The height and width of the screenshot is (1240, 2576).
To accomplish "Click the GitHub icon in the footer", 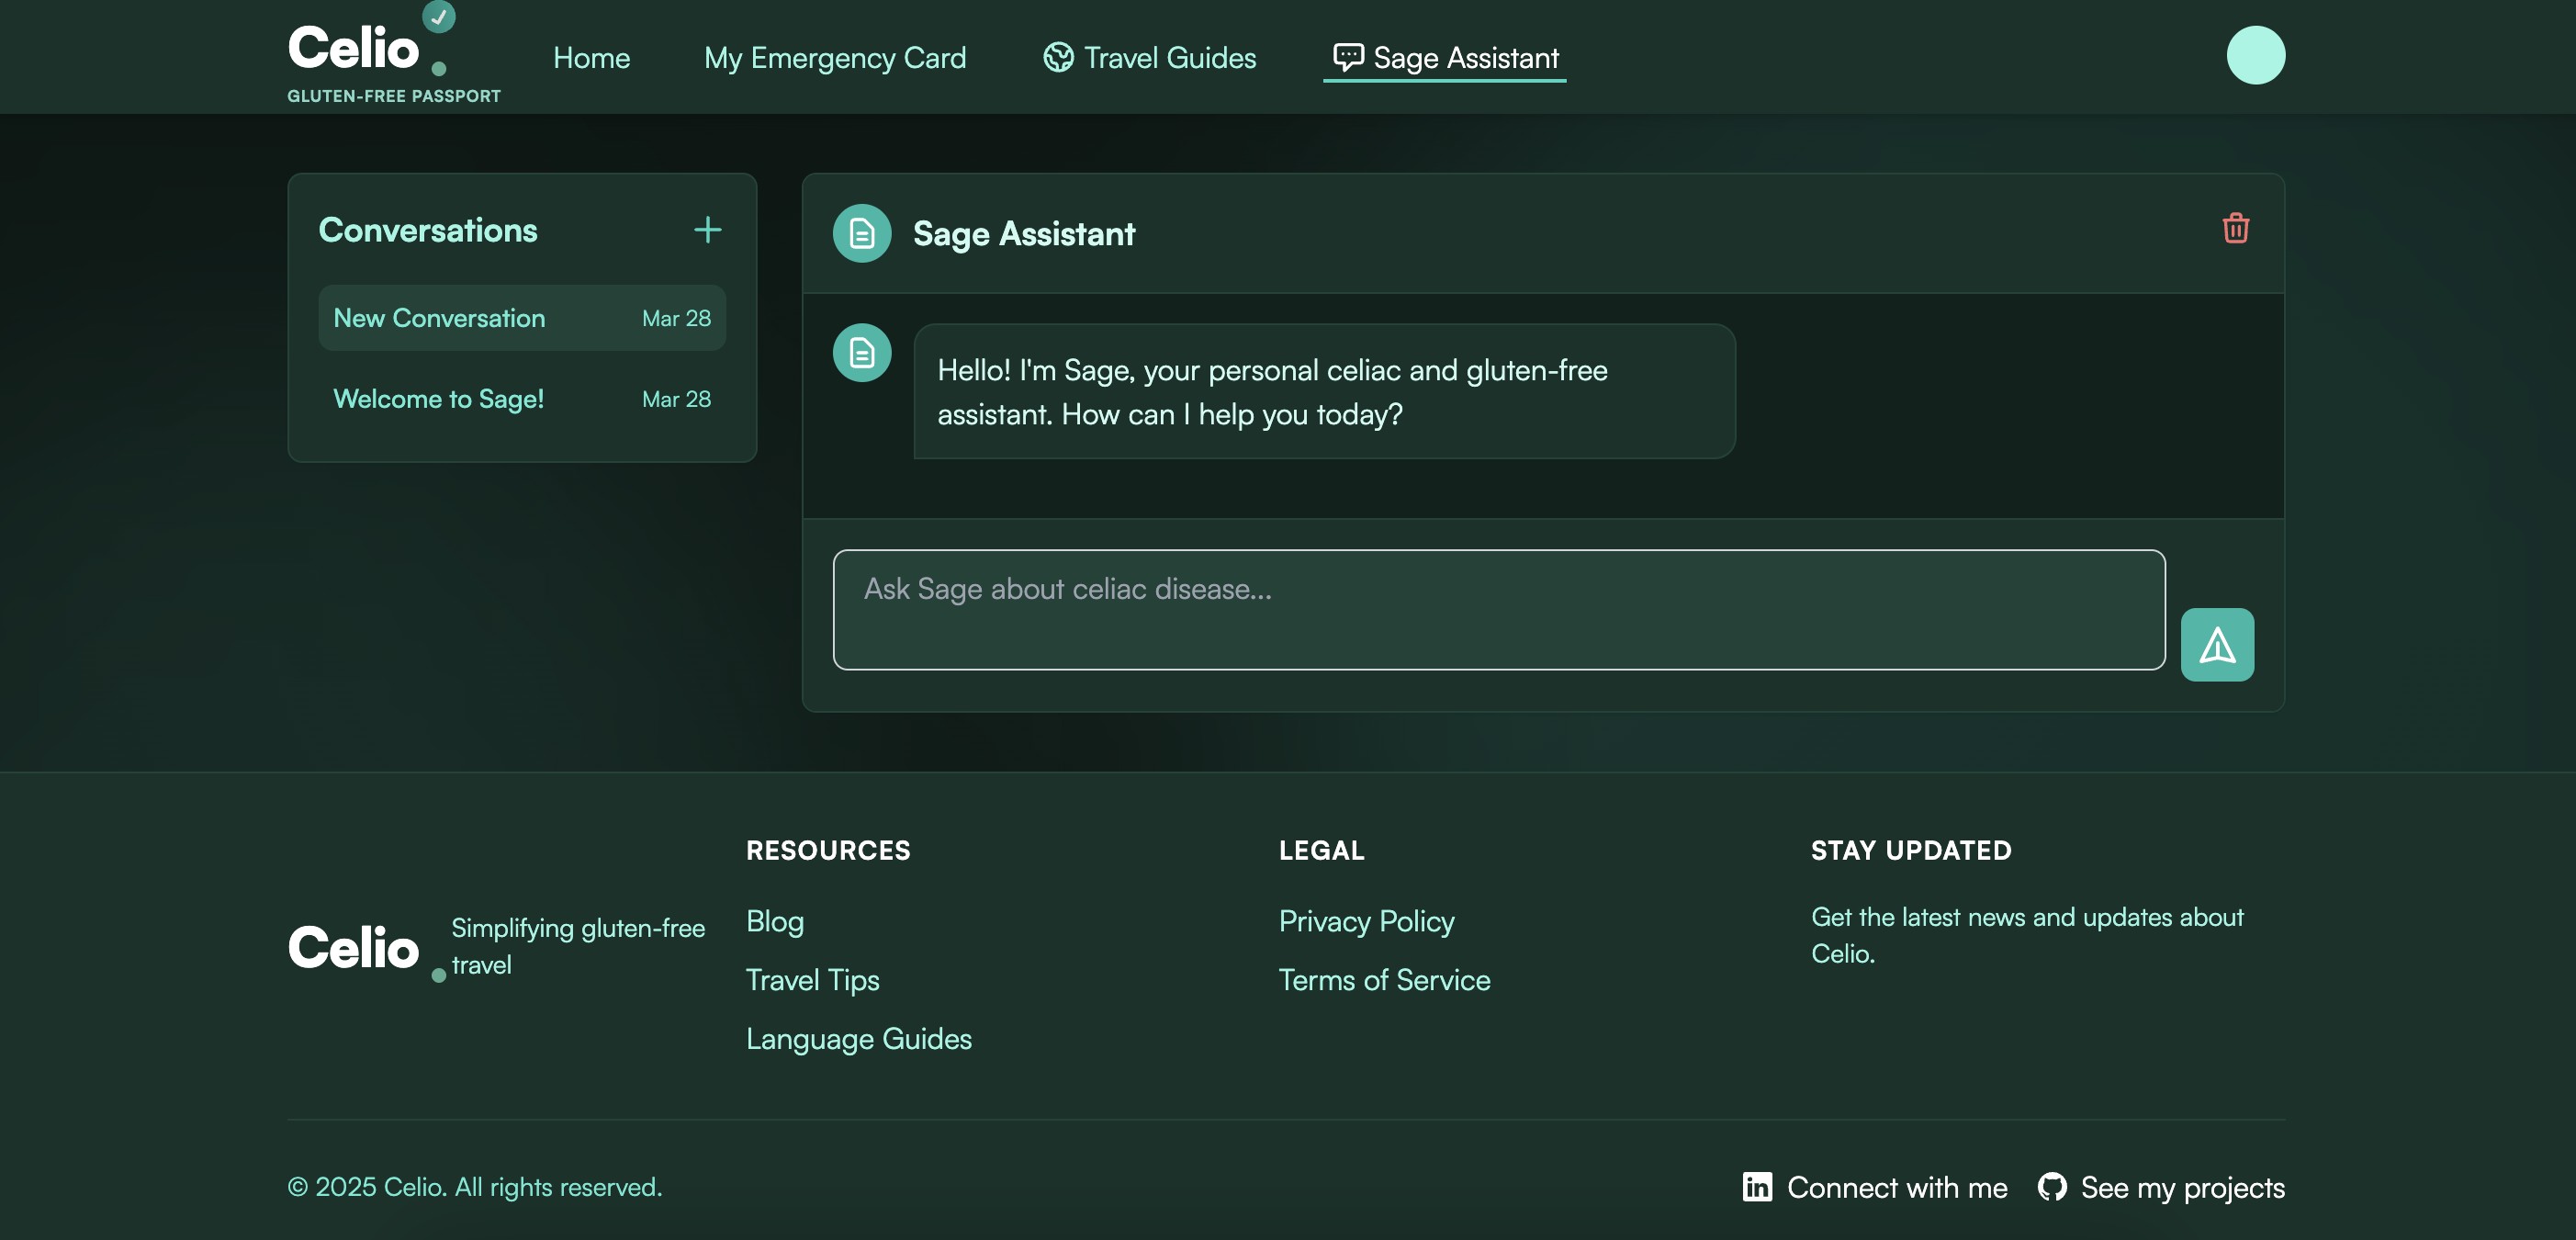I will pyautogui.click(x=2053, y=1187).
